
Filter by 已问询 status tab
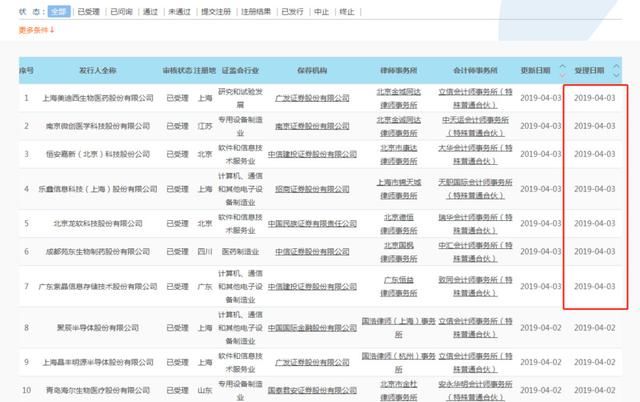pos(121,12)
